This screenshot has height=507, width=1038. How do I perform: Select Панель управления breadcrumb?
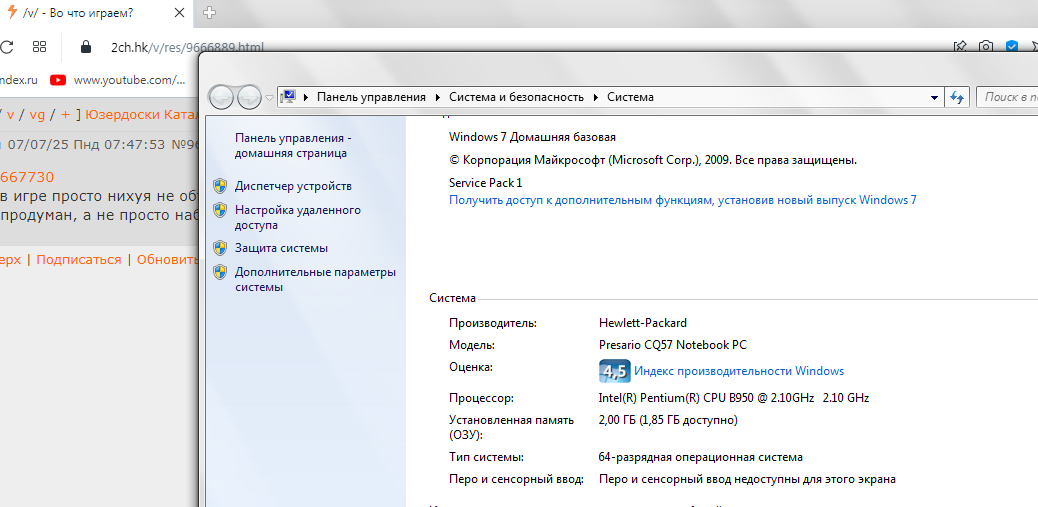point(371,97)
